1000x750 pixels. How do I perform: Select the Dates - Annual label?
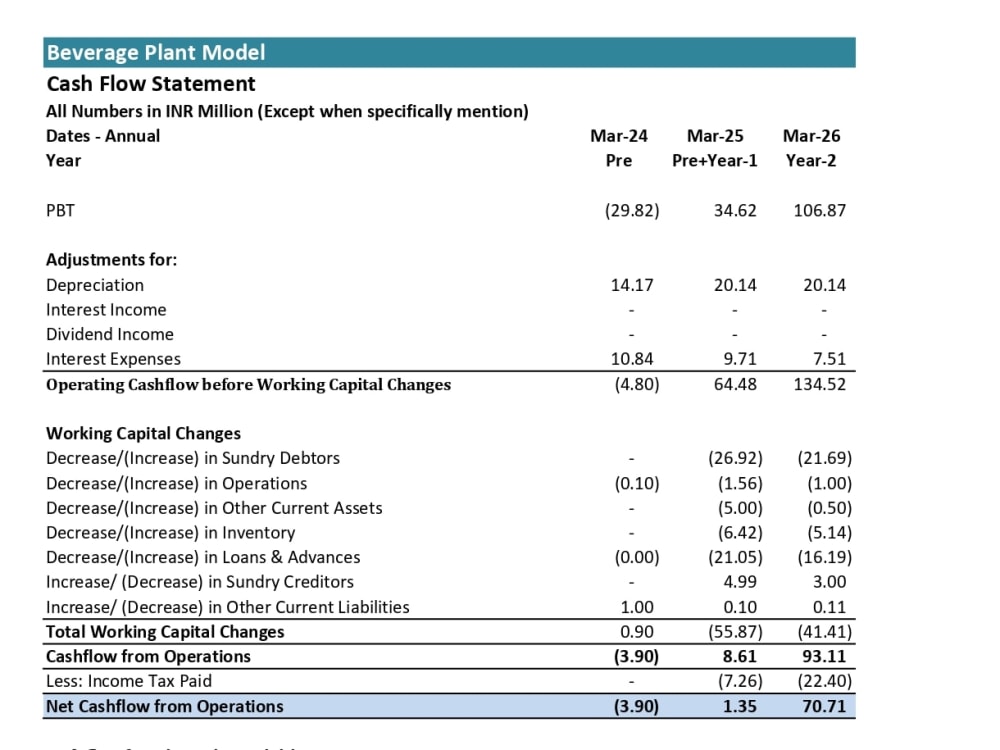(x=103, y=136)
